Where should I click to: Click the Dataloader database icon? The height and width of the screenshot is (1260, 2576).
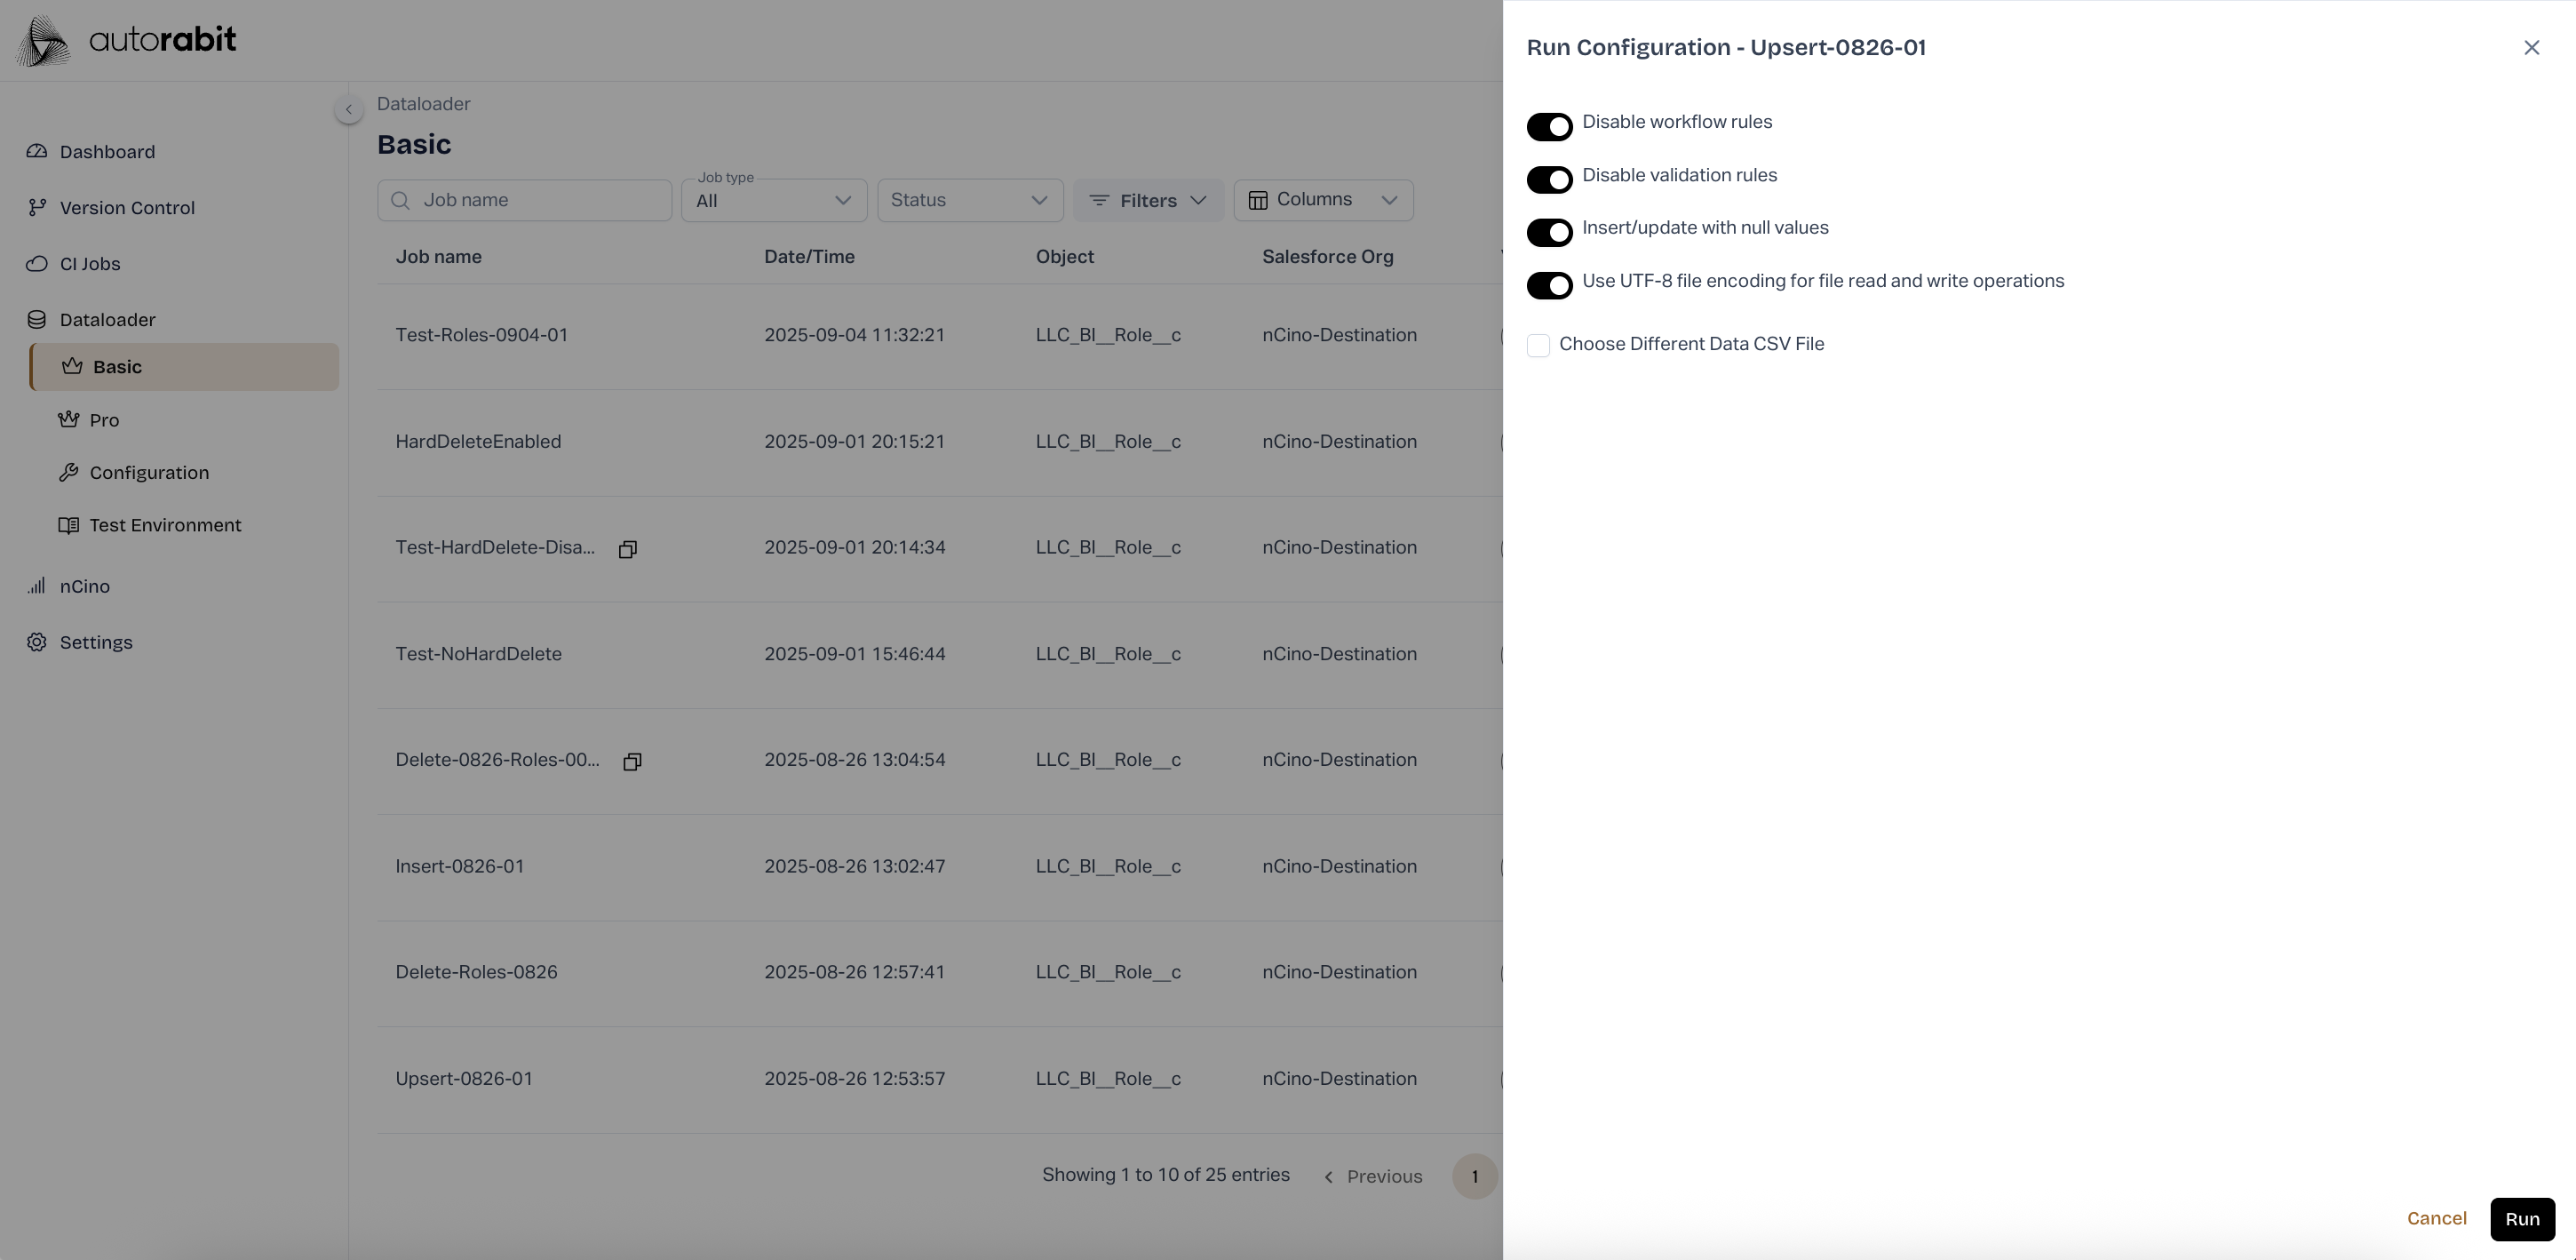click(37, 320)
